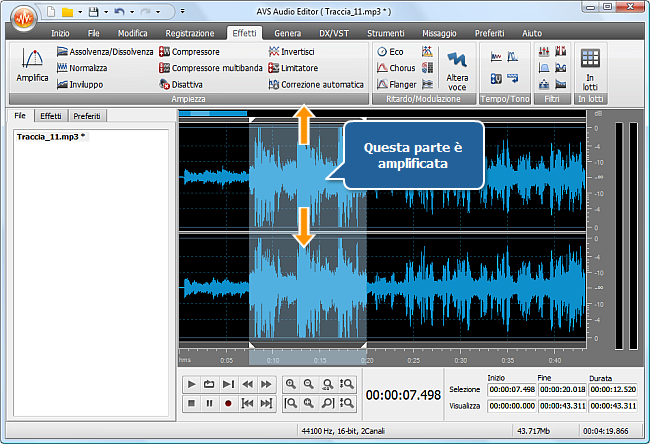
Task: Open the dropdown arrow next to Save icon
Action: point(105,13)
